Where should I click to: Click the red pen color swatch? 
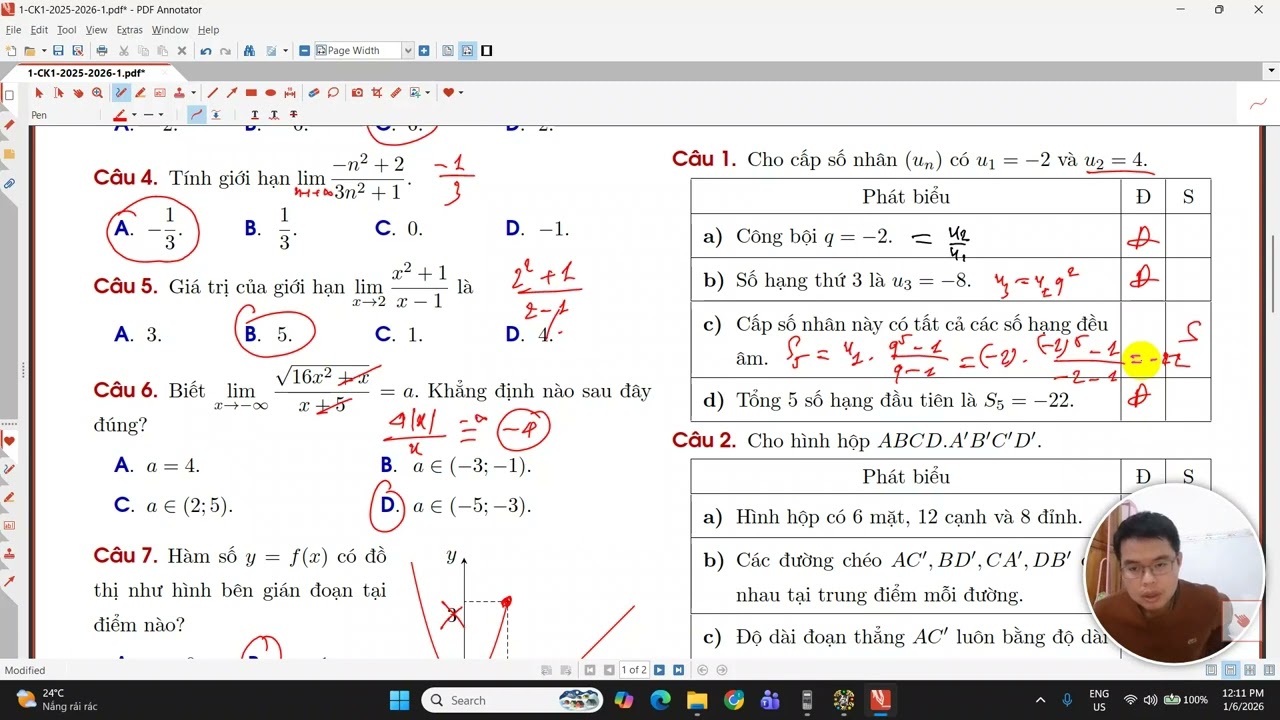120,114
